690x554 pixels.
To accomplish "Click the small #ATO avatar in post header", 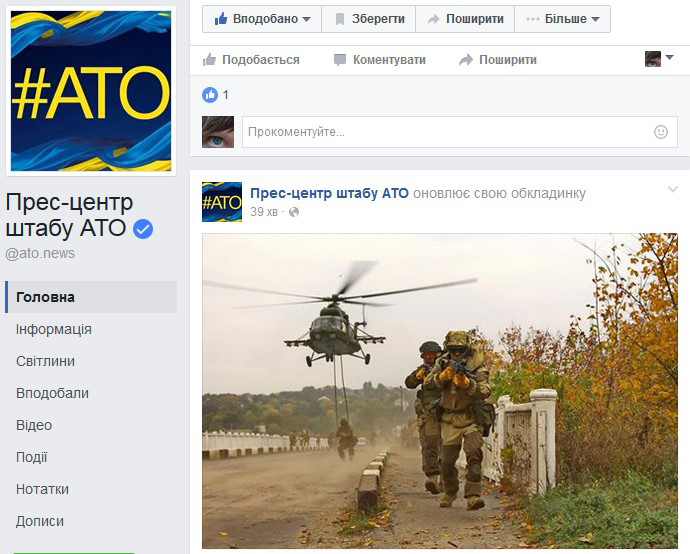I will [x=222, y=201].
